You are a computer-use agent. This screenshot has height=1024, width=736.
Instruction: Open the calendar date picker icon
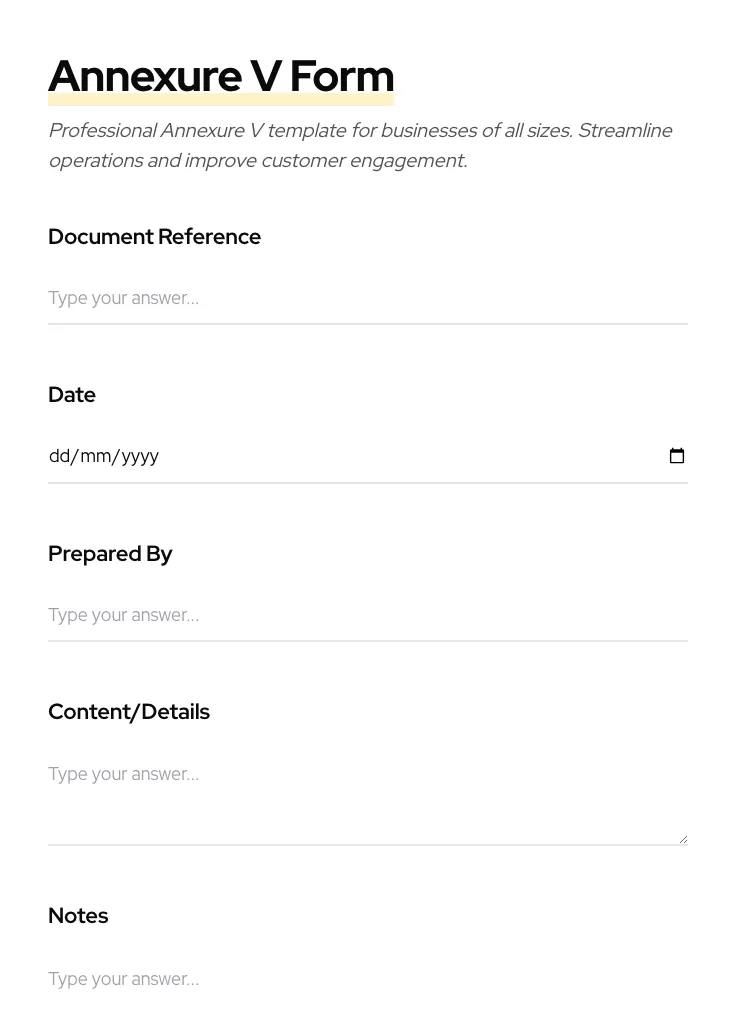[677, 455]
